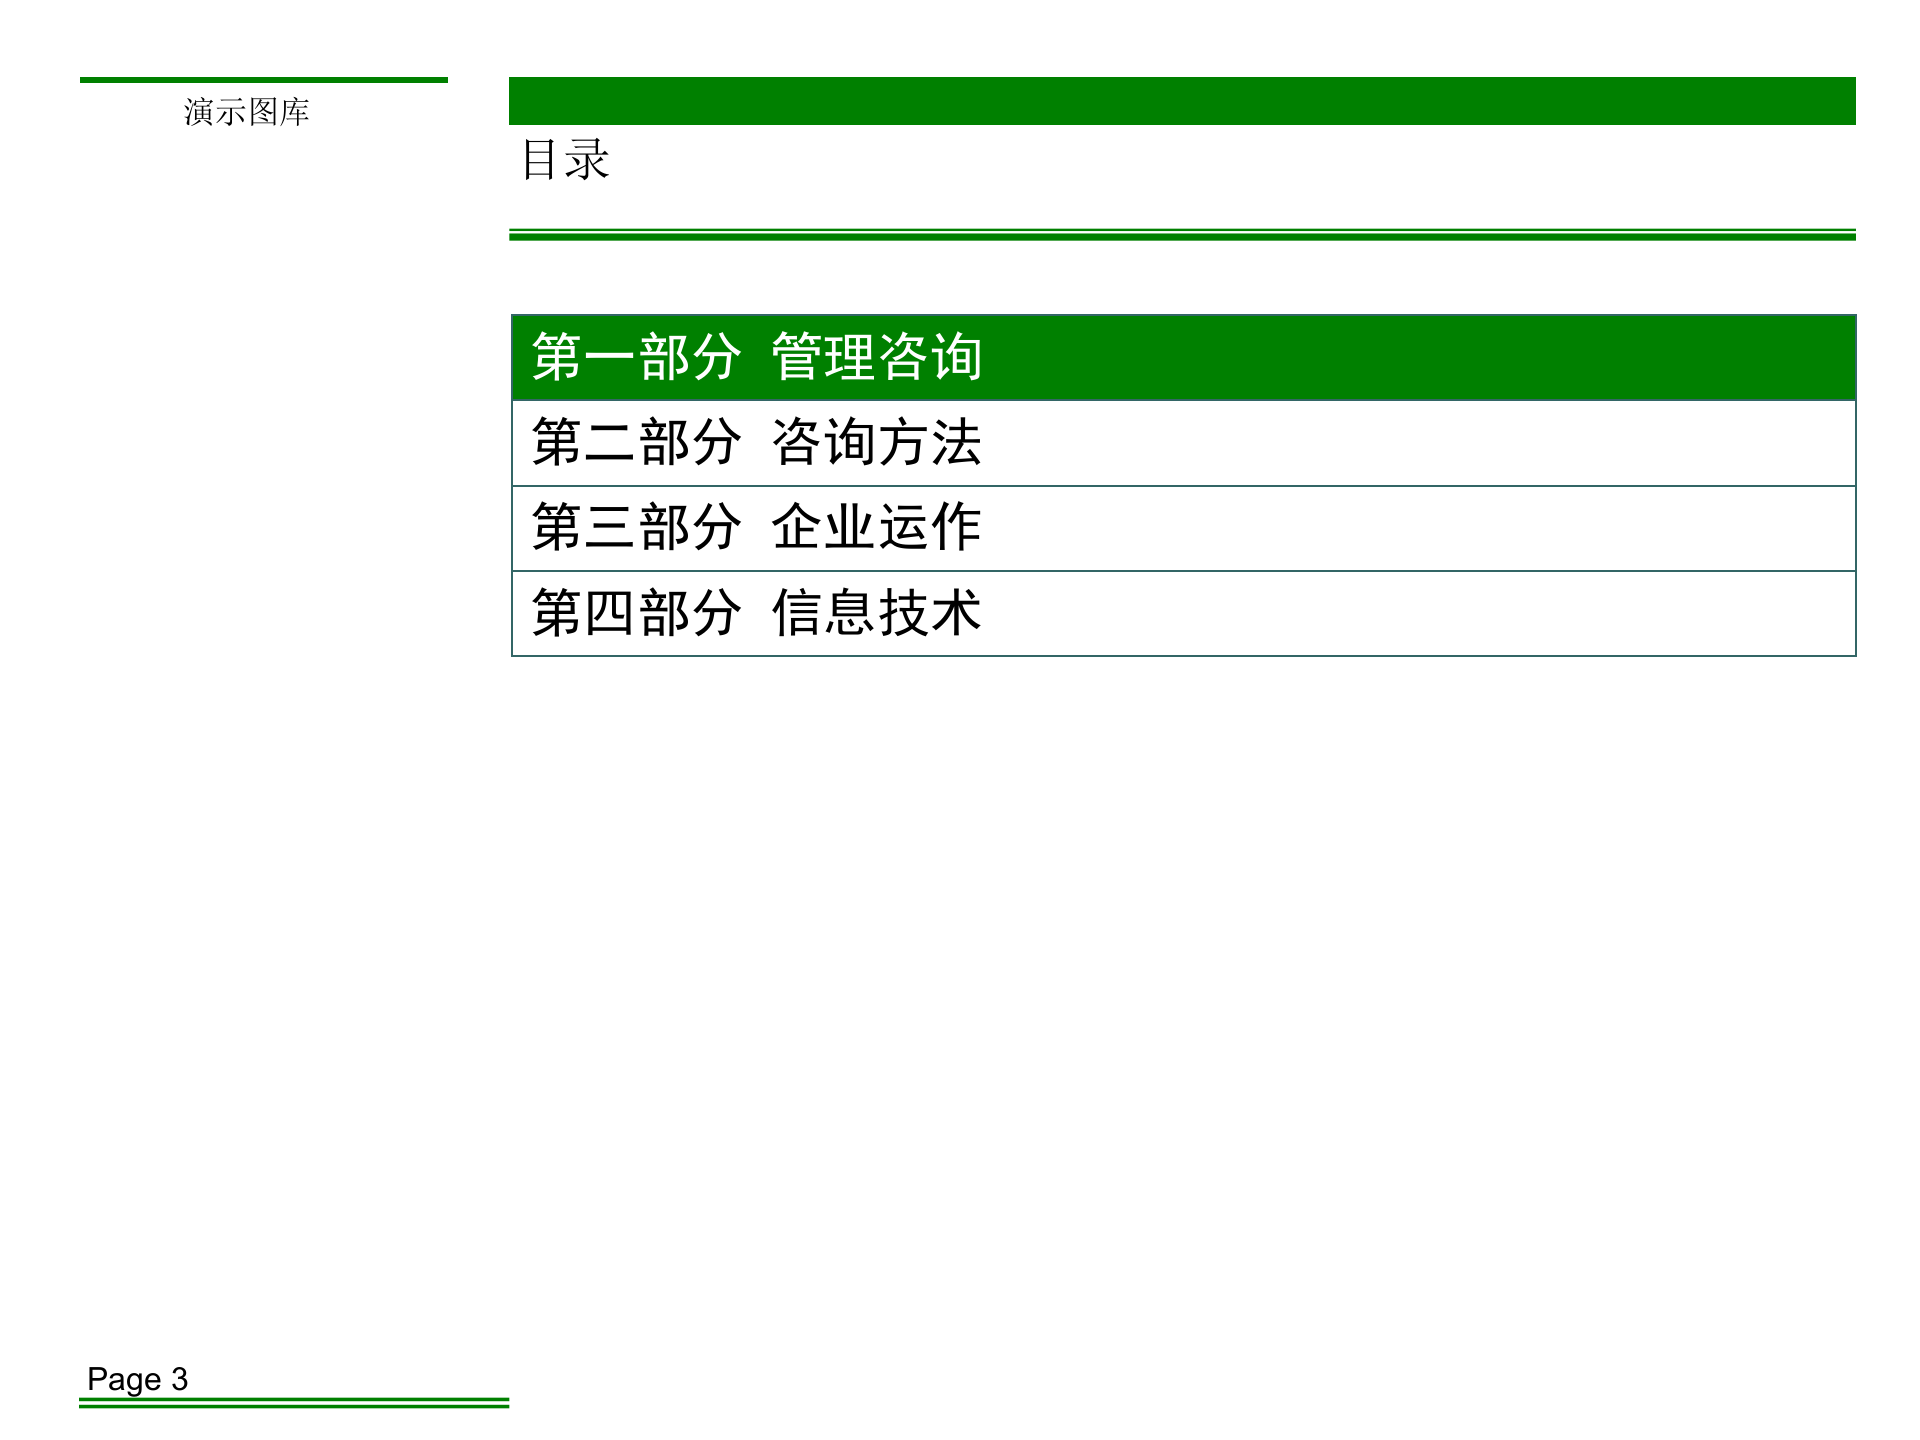
Task: Click the 目录 slide title
Action: point(565,160)
